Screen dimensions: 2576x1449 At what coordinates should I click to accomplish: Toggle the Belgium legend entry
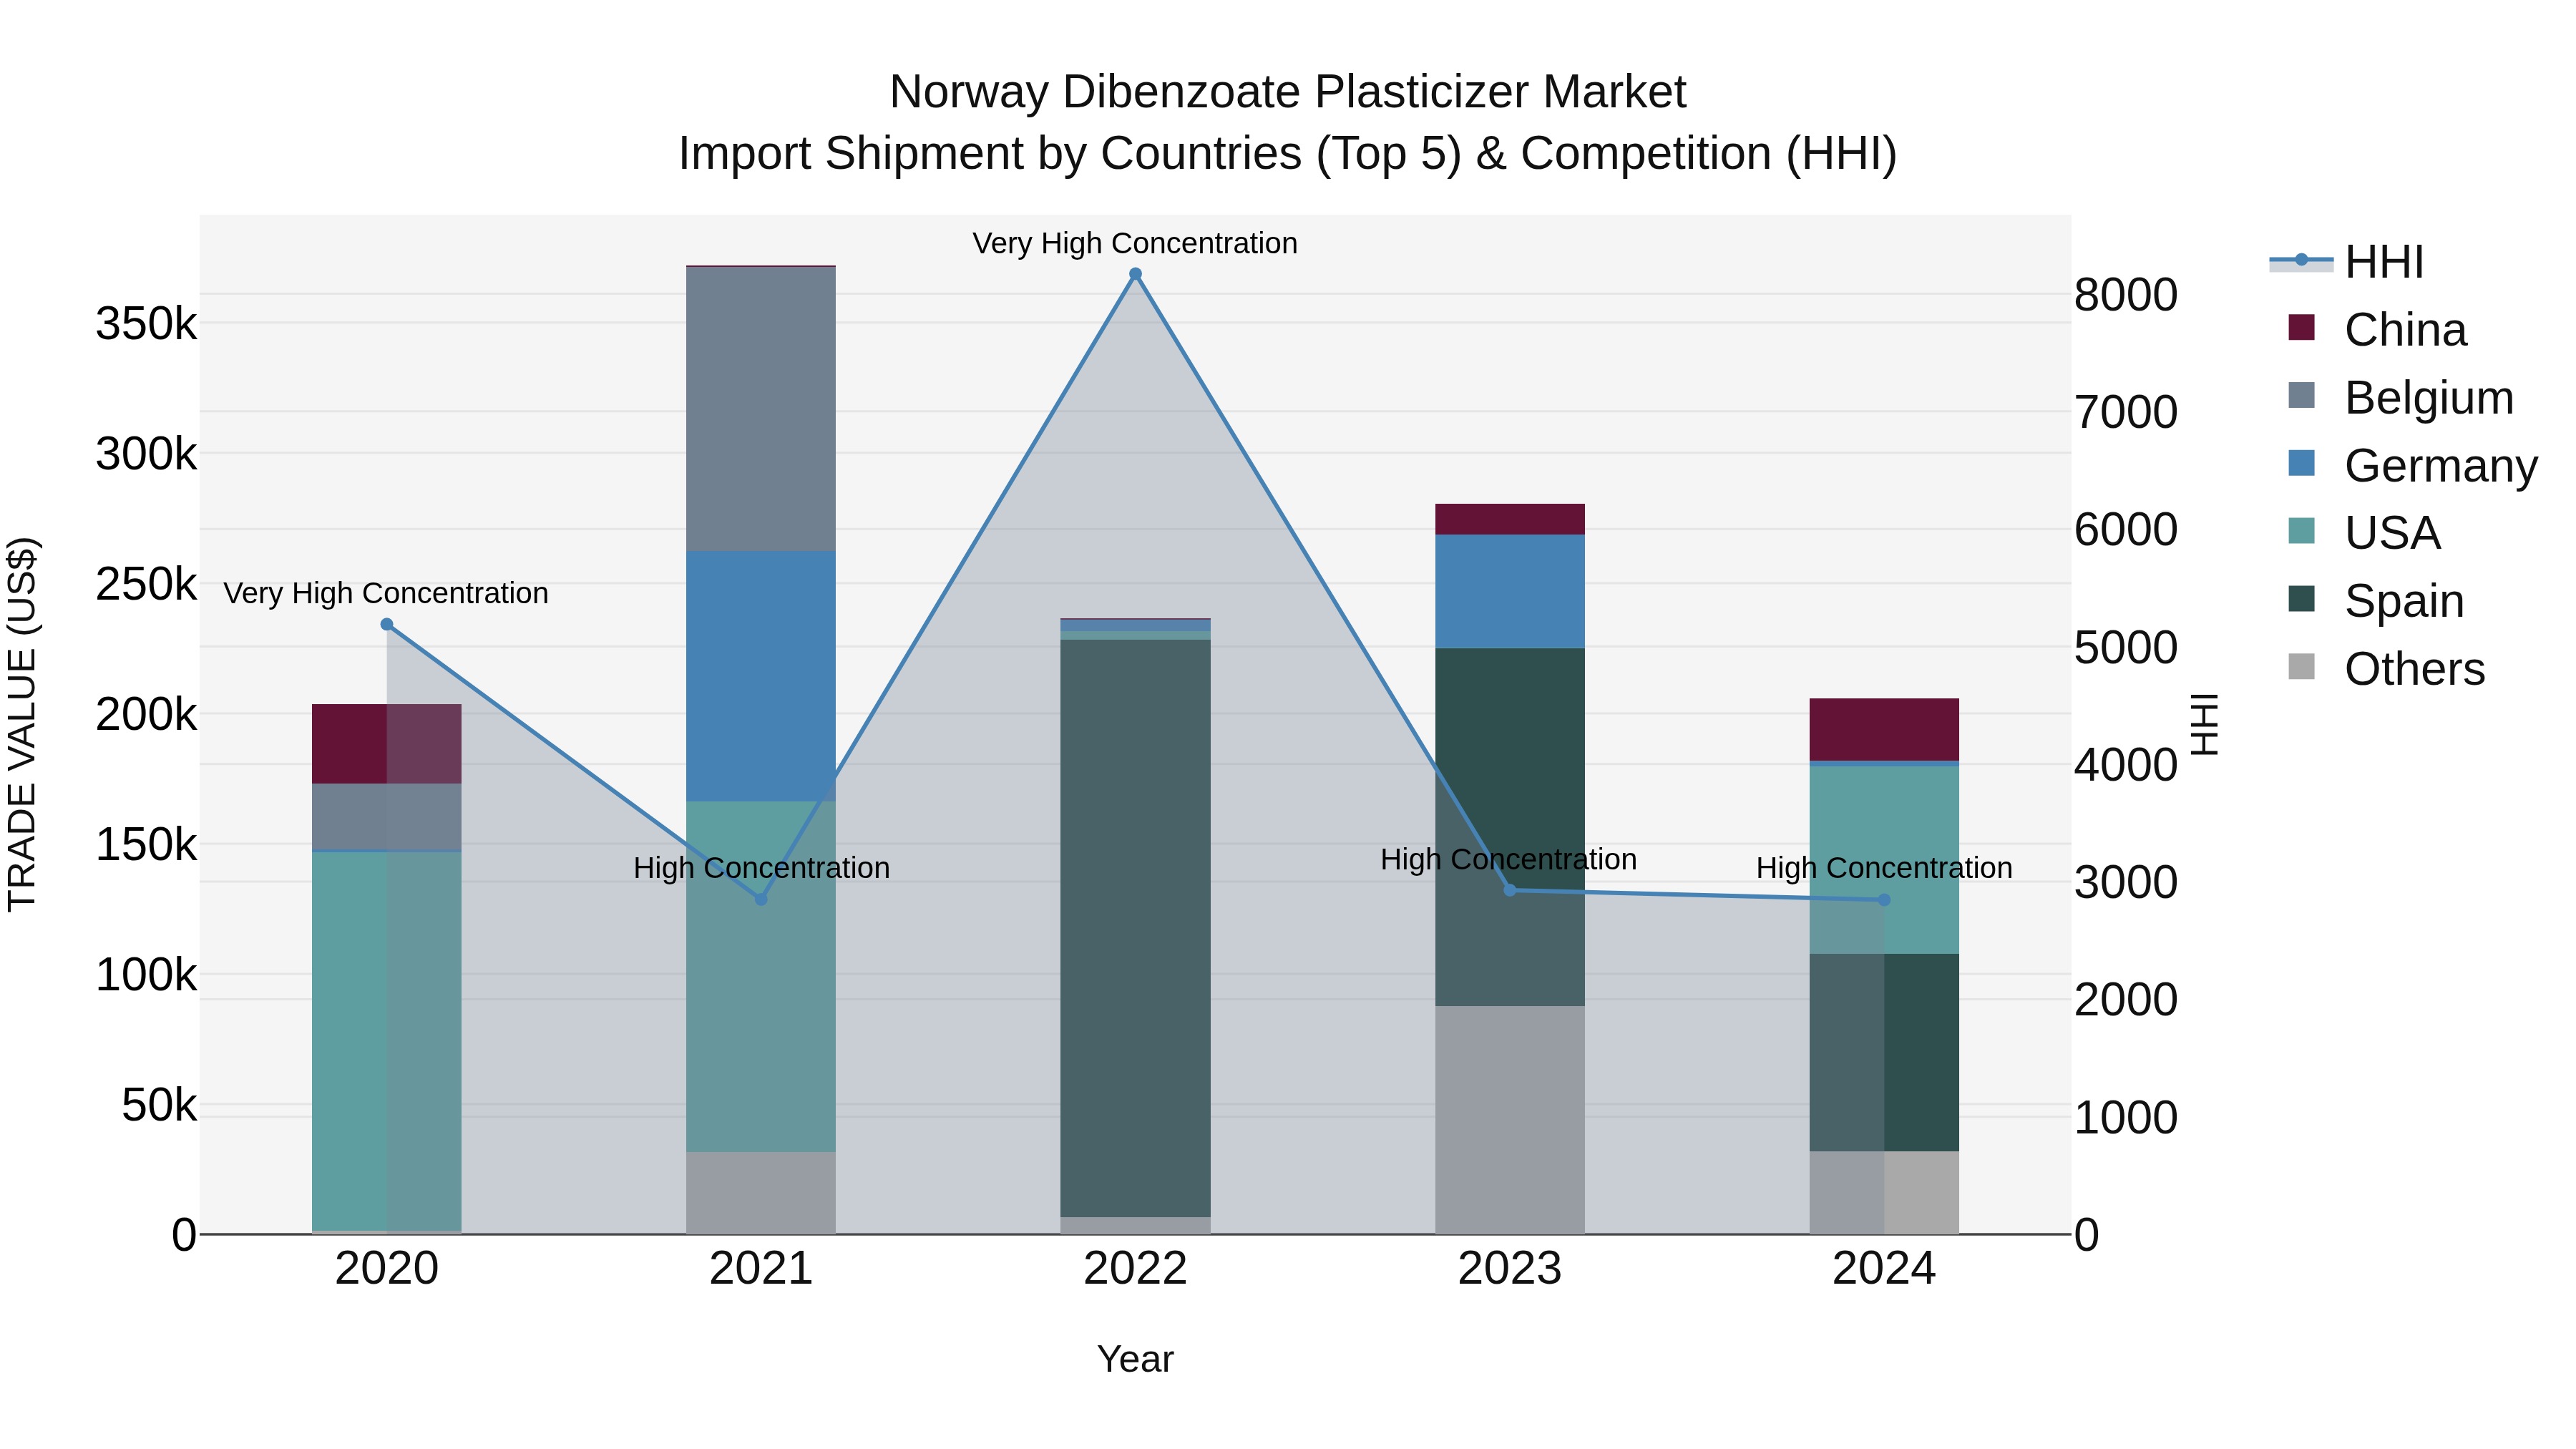coord(2400,397)
